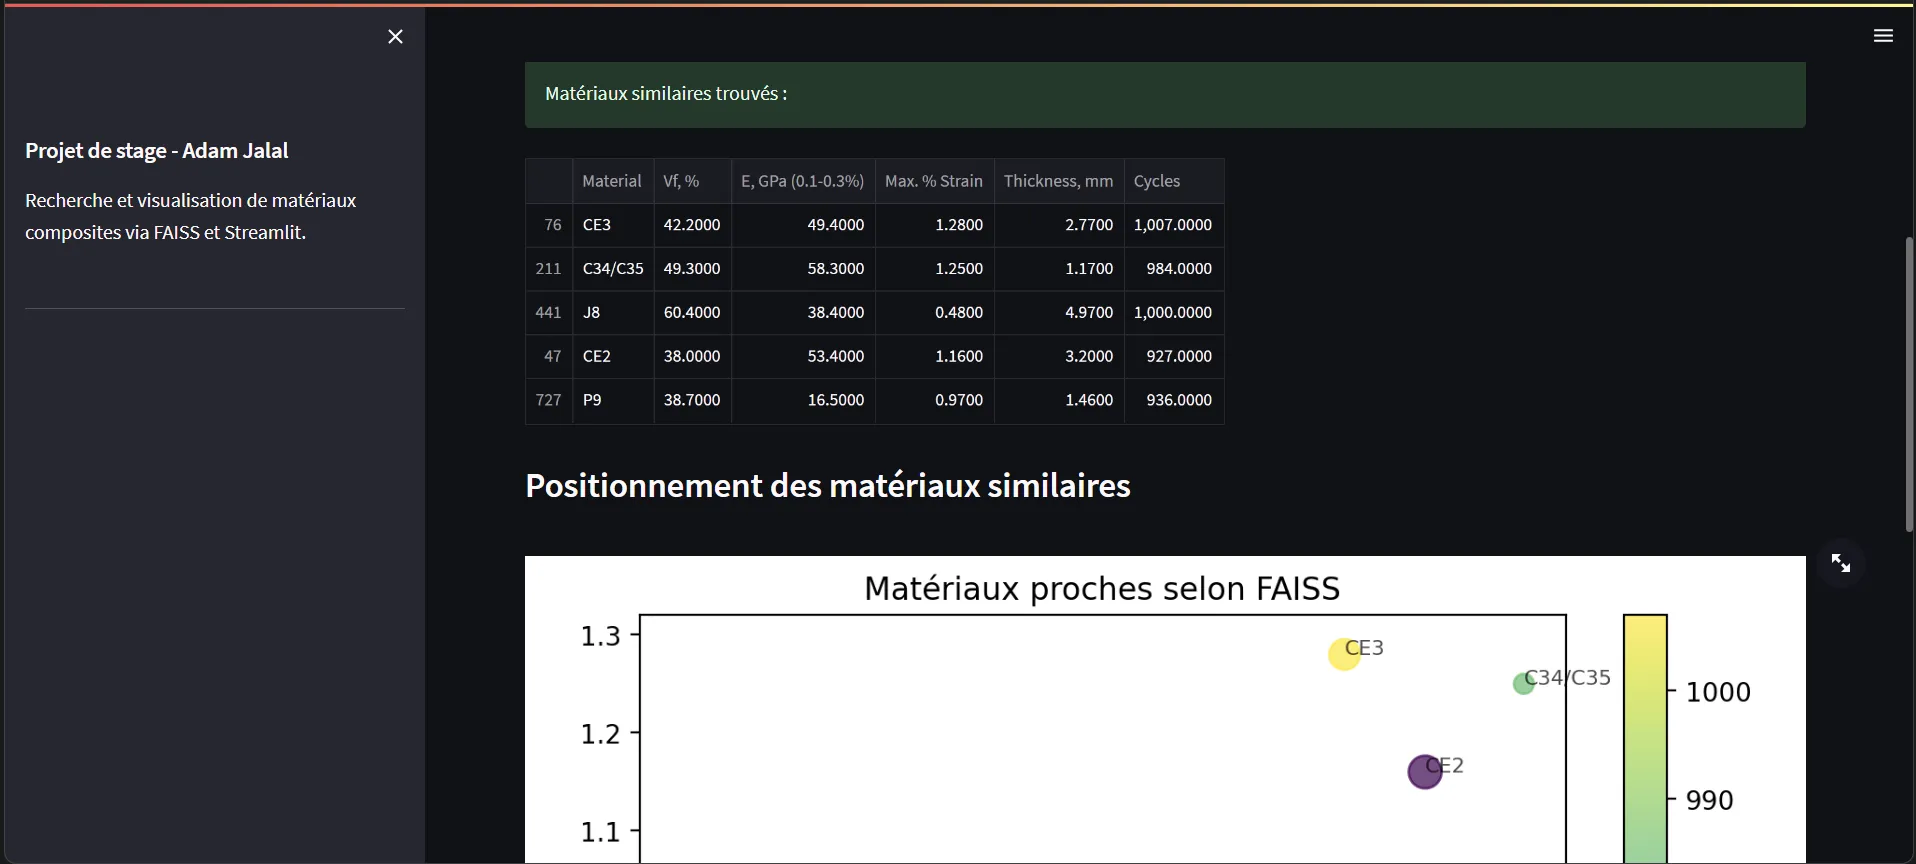Close the sidebar with the X icon
This screenshot has height=864, width=1916.
point(396,37)
